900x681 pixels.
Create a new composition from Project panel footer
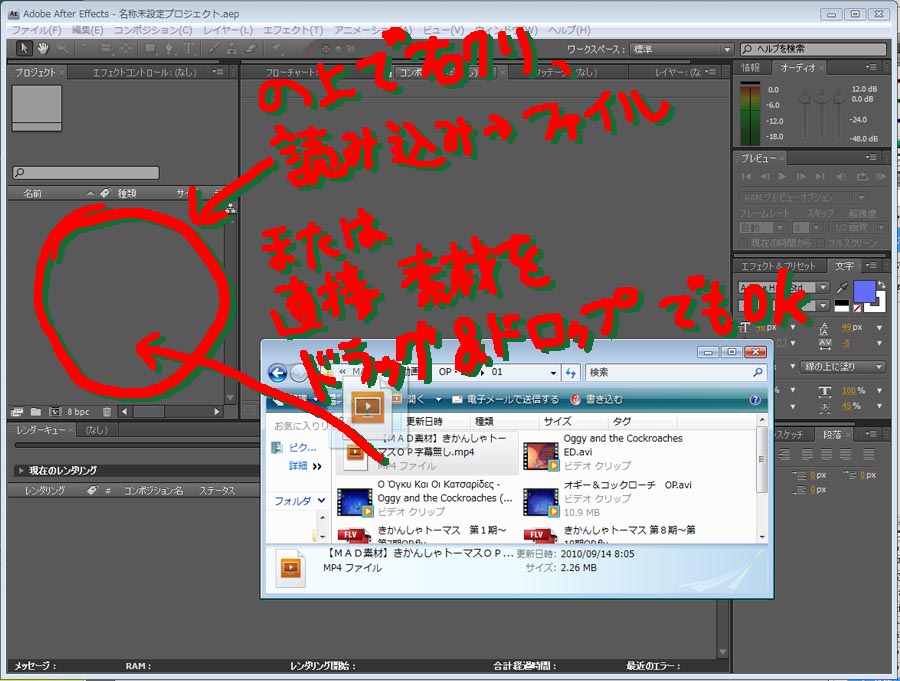tap(55, 412)
